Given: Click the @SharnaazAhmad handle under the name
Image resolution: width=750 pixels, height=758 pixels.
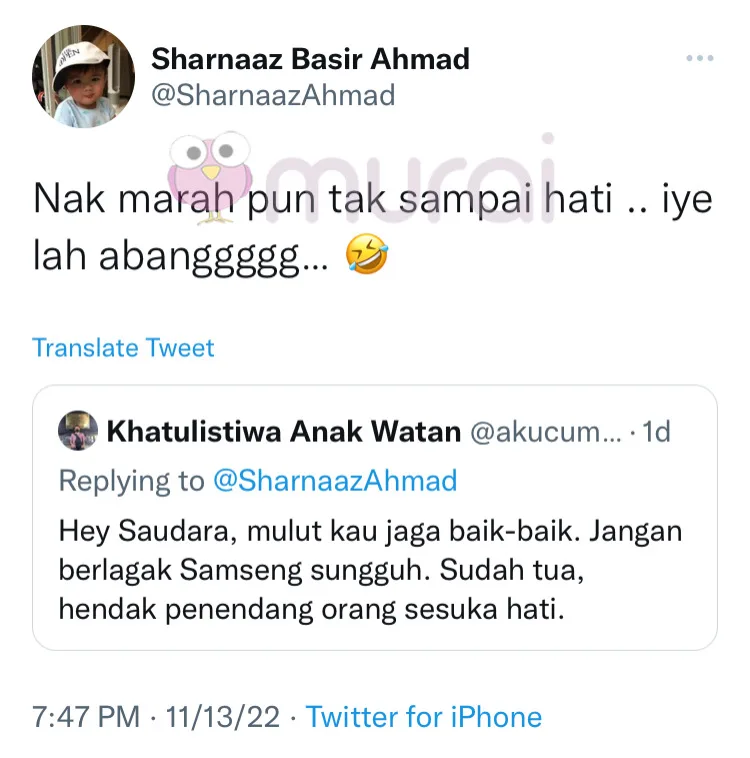Looking at the screenshot, I should click(273, 95).
